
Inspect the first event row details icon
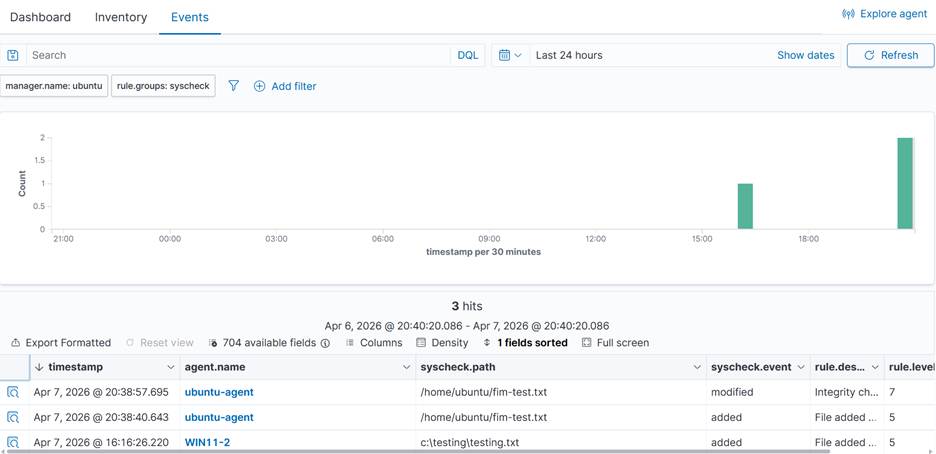13,393
